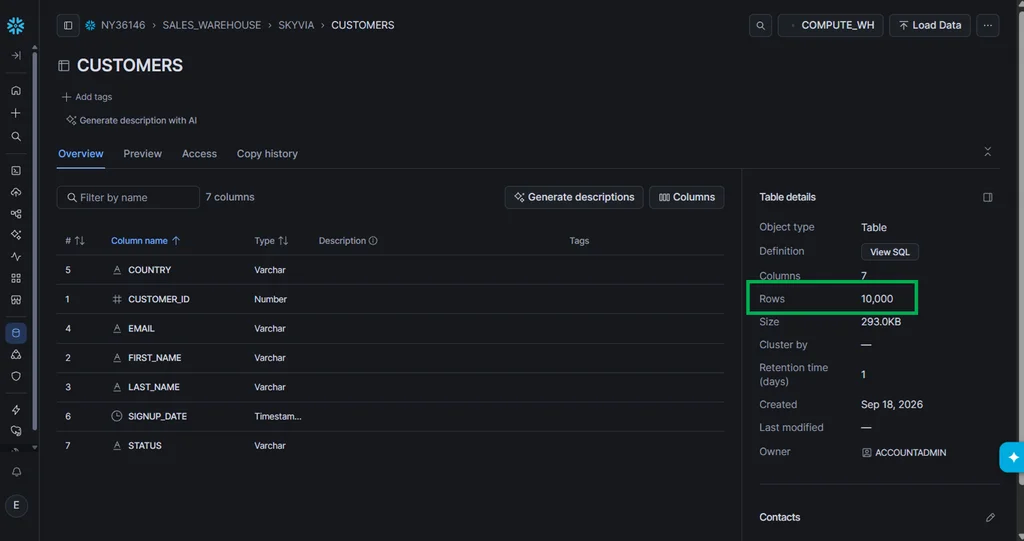
Task: Open the COMPUTE_WH warehouse selector
Action: click(831, 25)
